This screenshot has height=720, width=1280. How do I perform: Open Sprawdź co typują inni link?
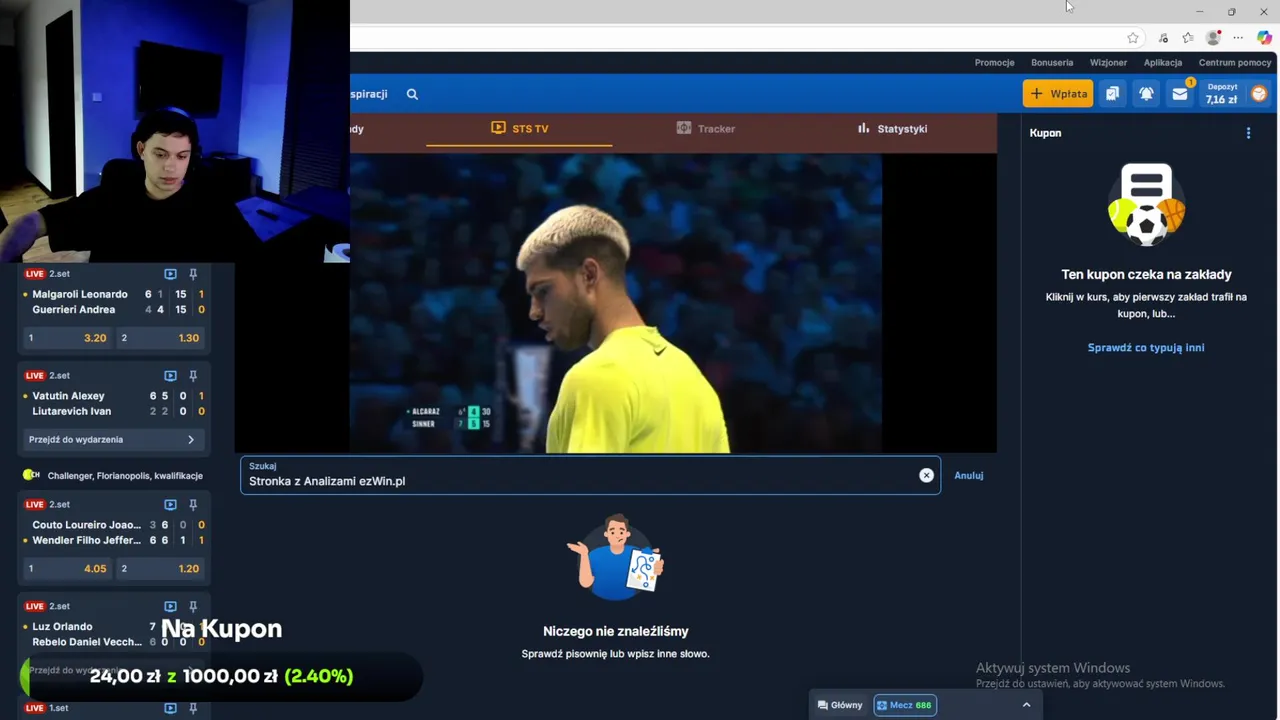click(1146, 348)
